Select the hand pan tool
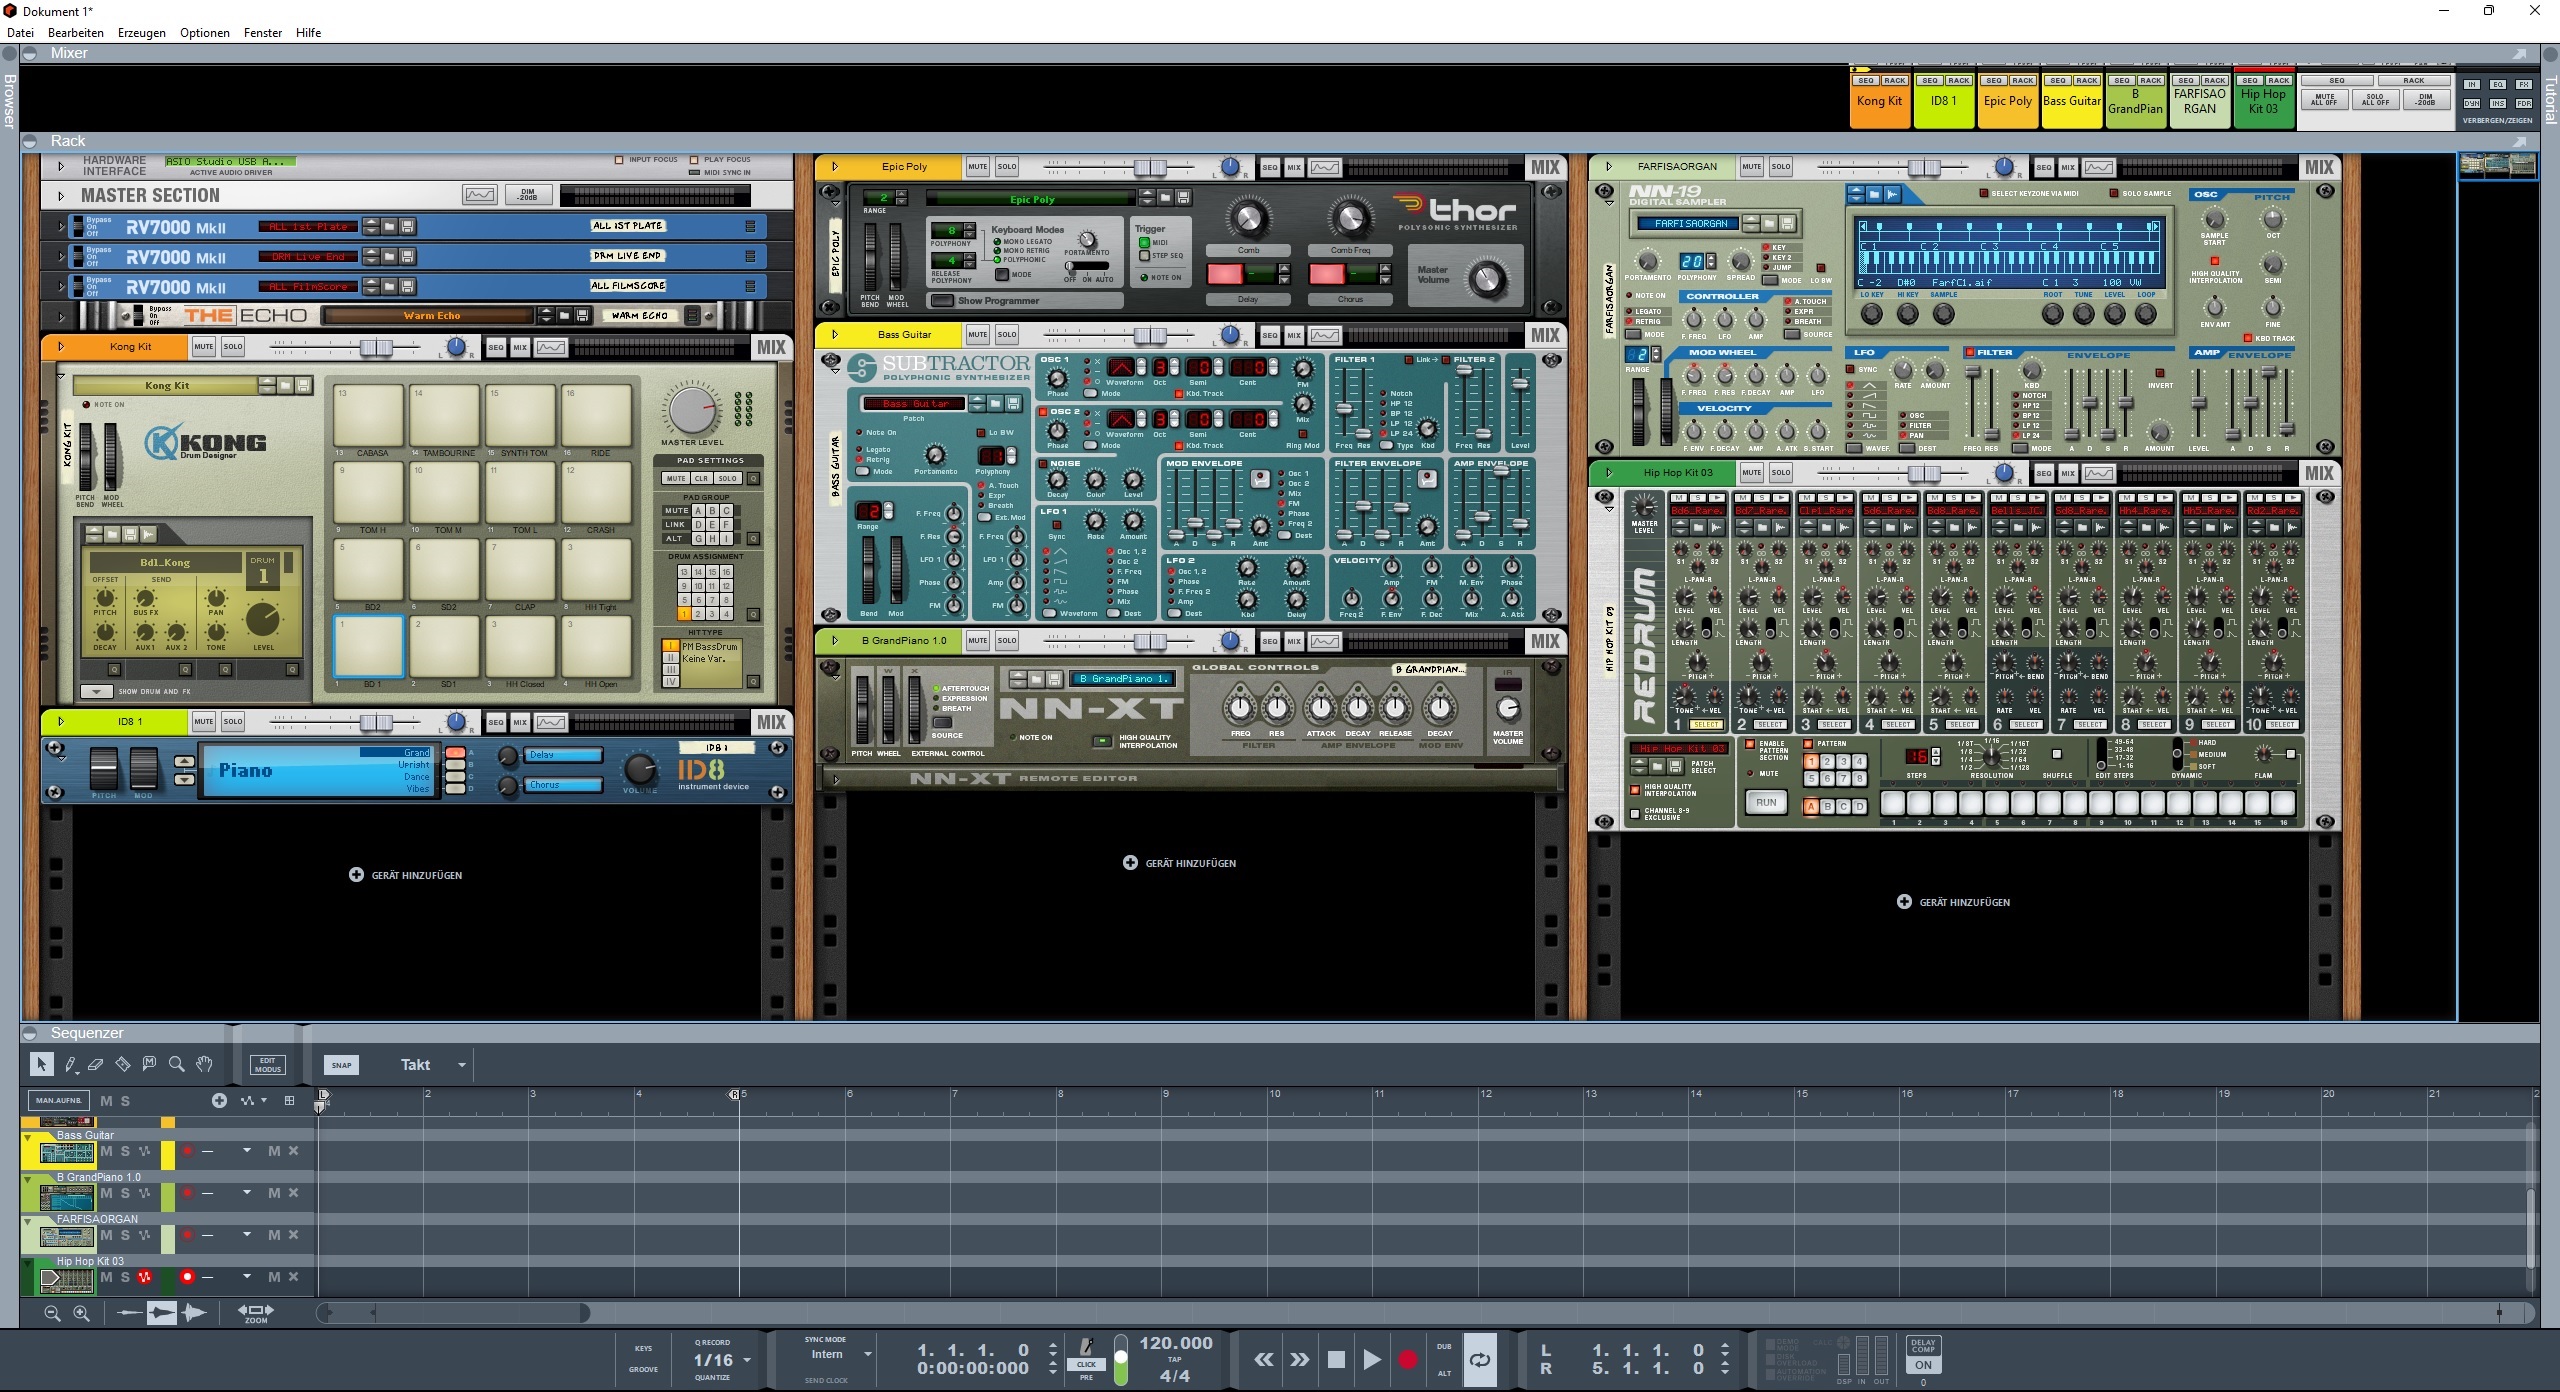2560x1392 pixels. click(x=204, y=1064)
